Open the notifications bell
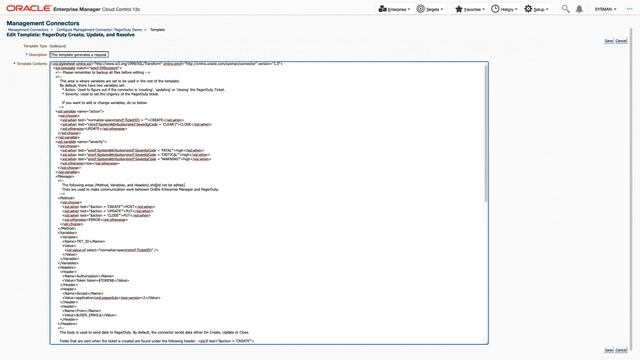 [x=579, y=9]
